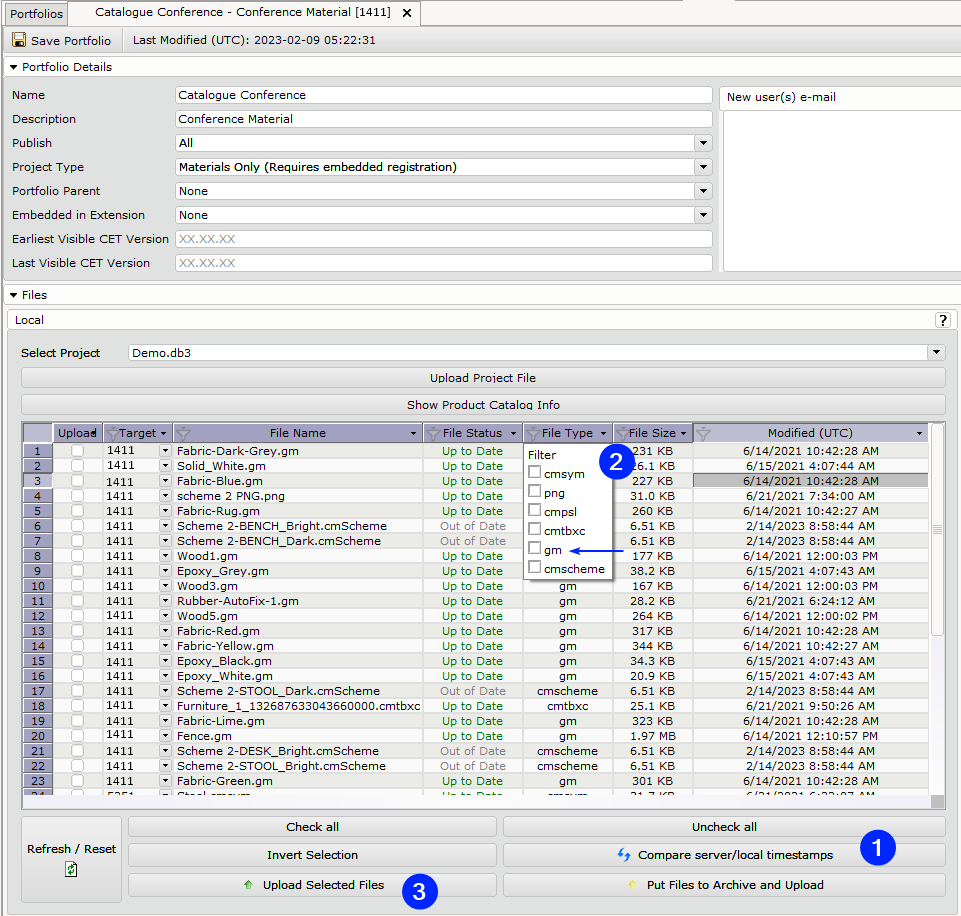961x916 pixels.
Task: Select the Rubber-AutoFix-1.gm file name
Action: (238, 601)
